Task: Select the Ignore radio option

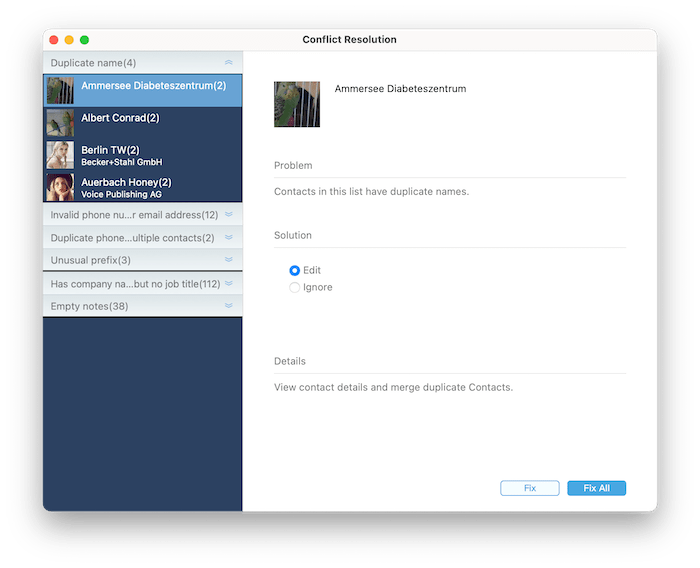Action: pyautogui.click(x=294, y=287)
